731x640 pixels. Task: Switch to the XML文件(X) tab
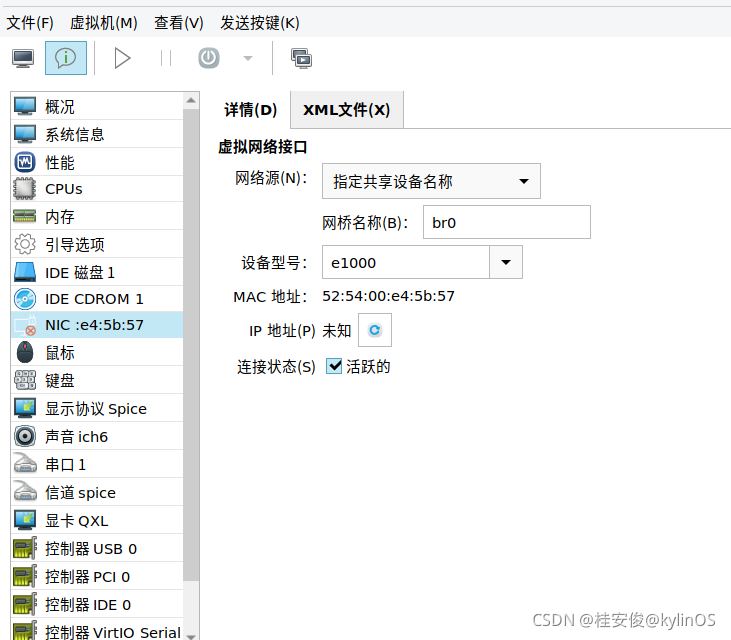(346, 110)
